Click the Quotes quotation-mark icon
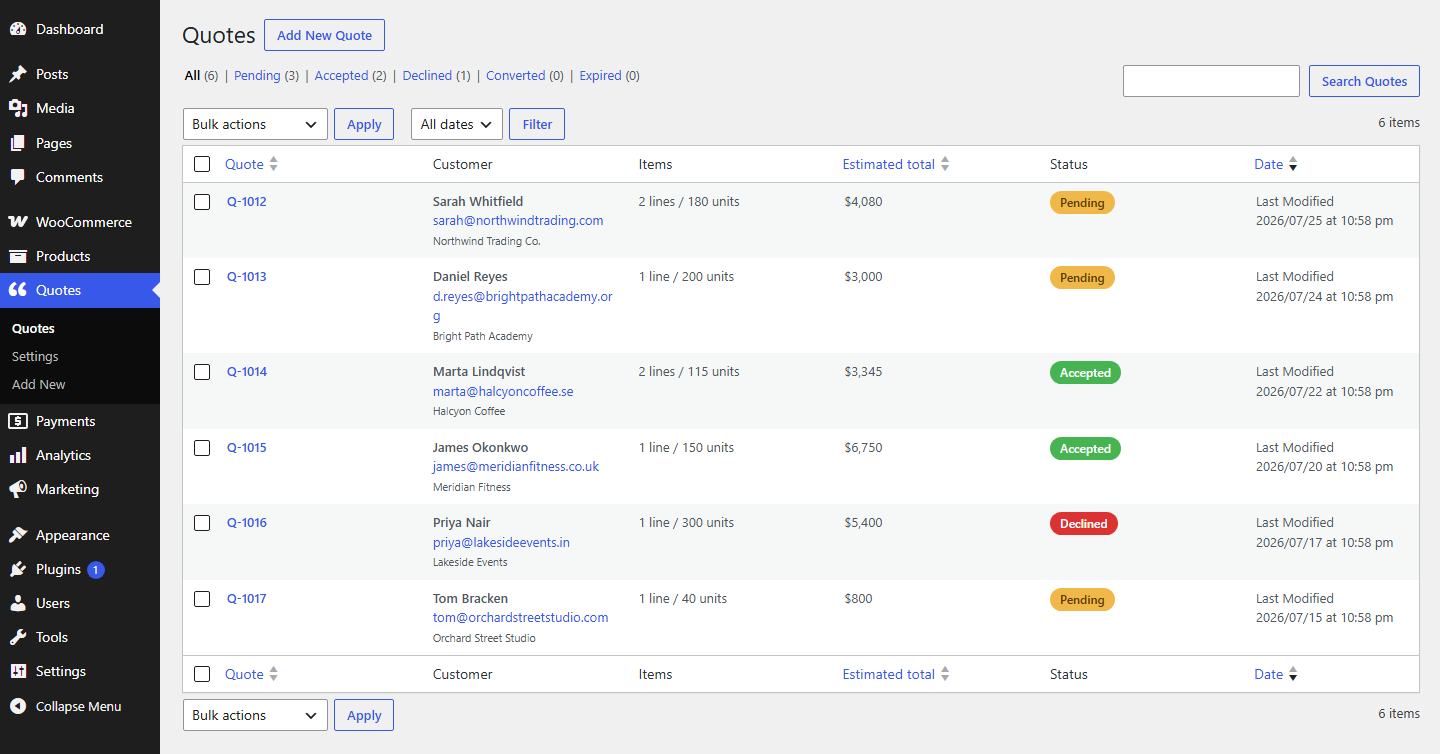The height and width of the screenshot is (754, 1440). [18, 290]
